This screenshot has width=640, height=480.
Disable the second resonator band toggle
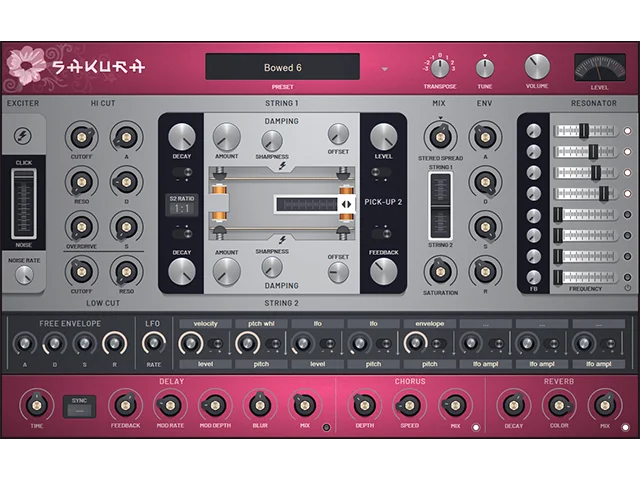(627, 152)
